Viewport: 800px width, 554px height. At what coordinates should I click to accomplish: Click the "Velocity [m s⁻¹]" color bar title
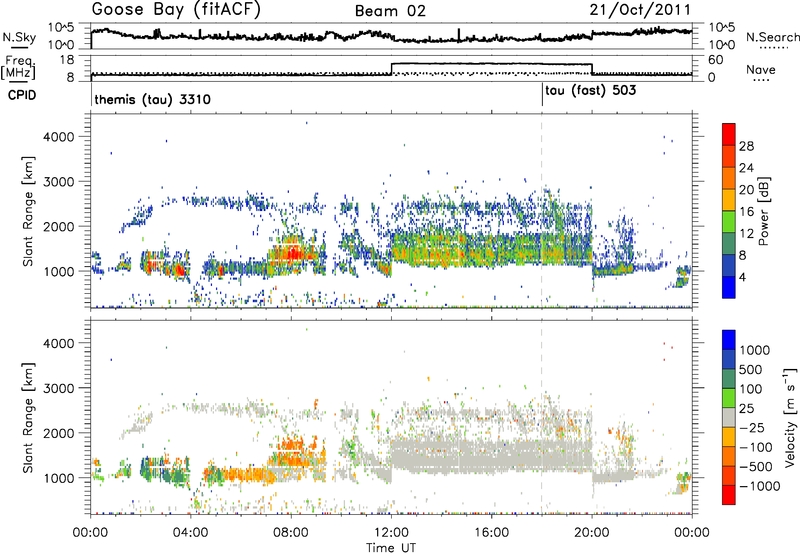pyautogui.click(x=790, y=417)
